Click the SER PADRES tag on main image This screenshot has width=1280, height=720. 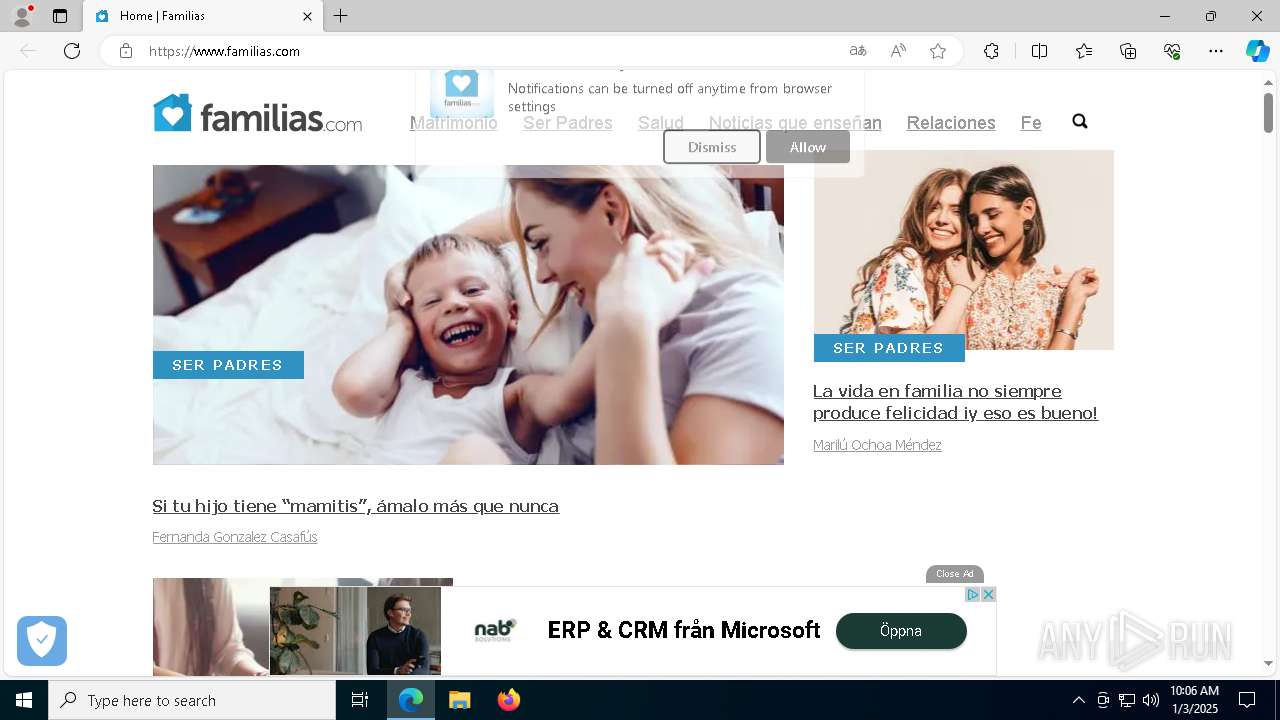228,365
